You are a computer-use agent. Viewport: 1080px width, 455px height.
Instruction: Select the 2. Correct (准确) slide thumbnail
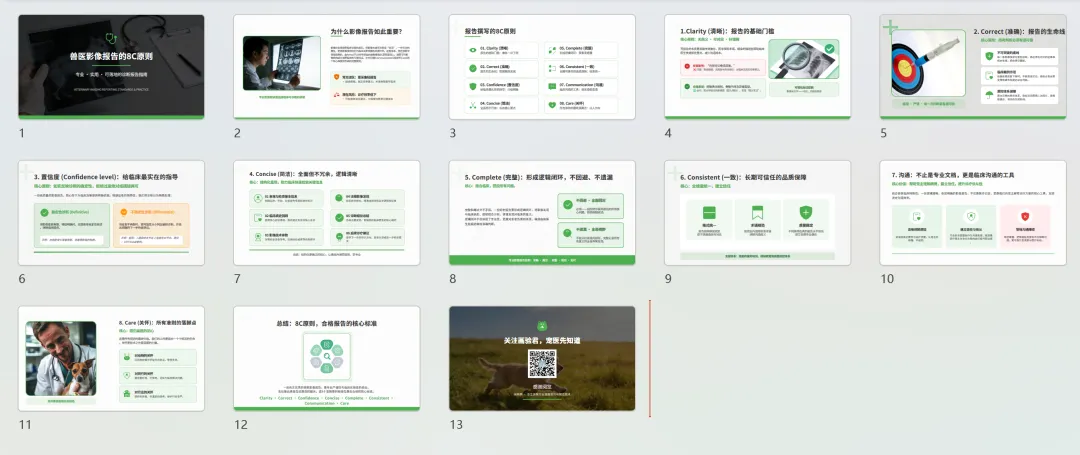coord(973,67)
